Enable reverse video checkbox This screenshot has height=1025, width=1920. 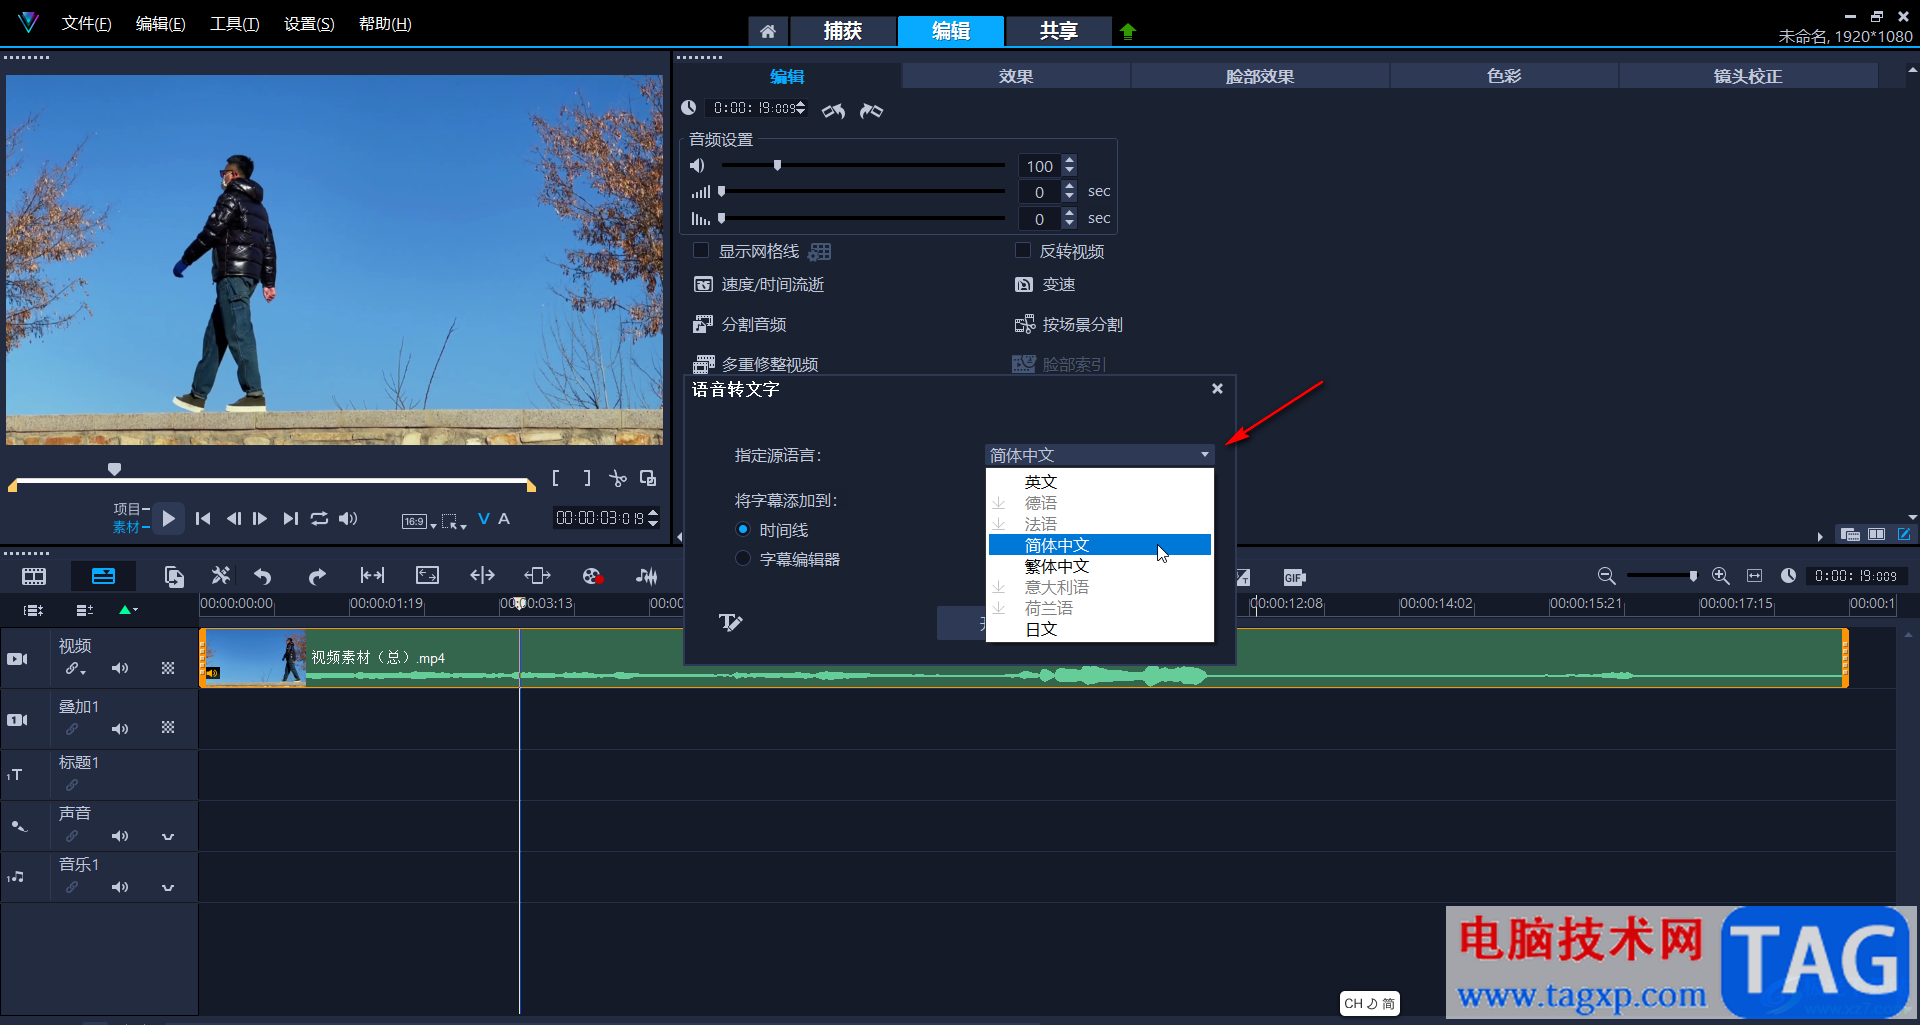tap(1022, 250)
